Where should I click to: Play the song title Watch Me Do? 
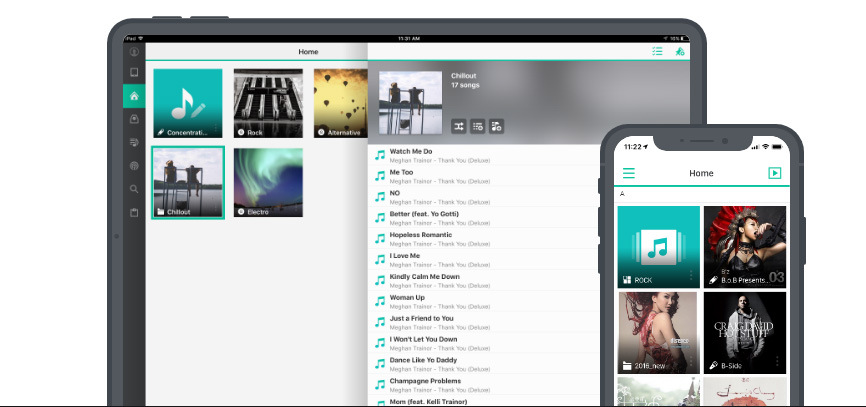coord(411,151)
